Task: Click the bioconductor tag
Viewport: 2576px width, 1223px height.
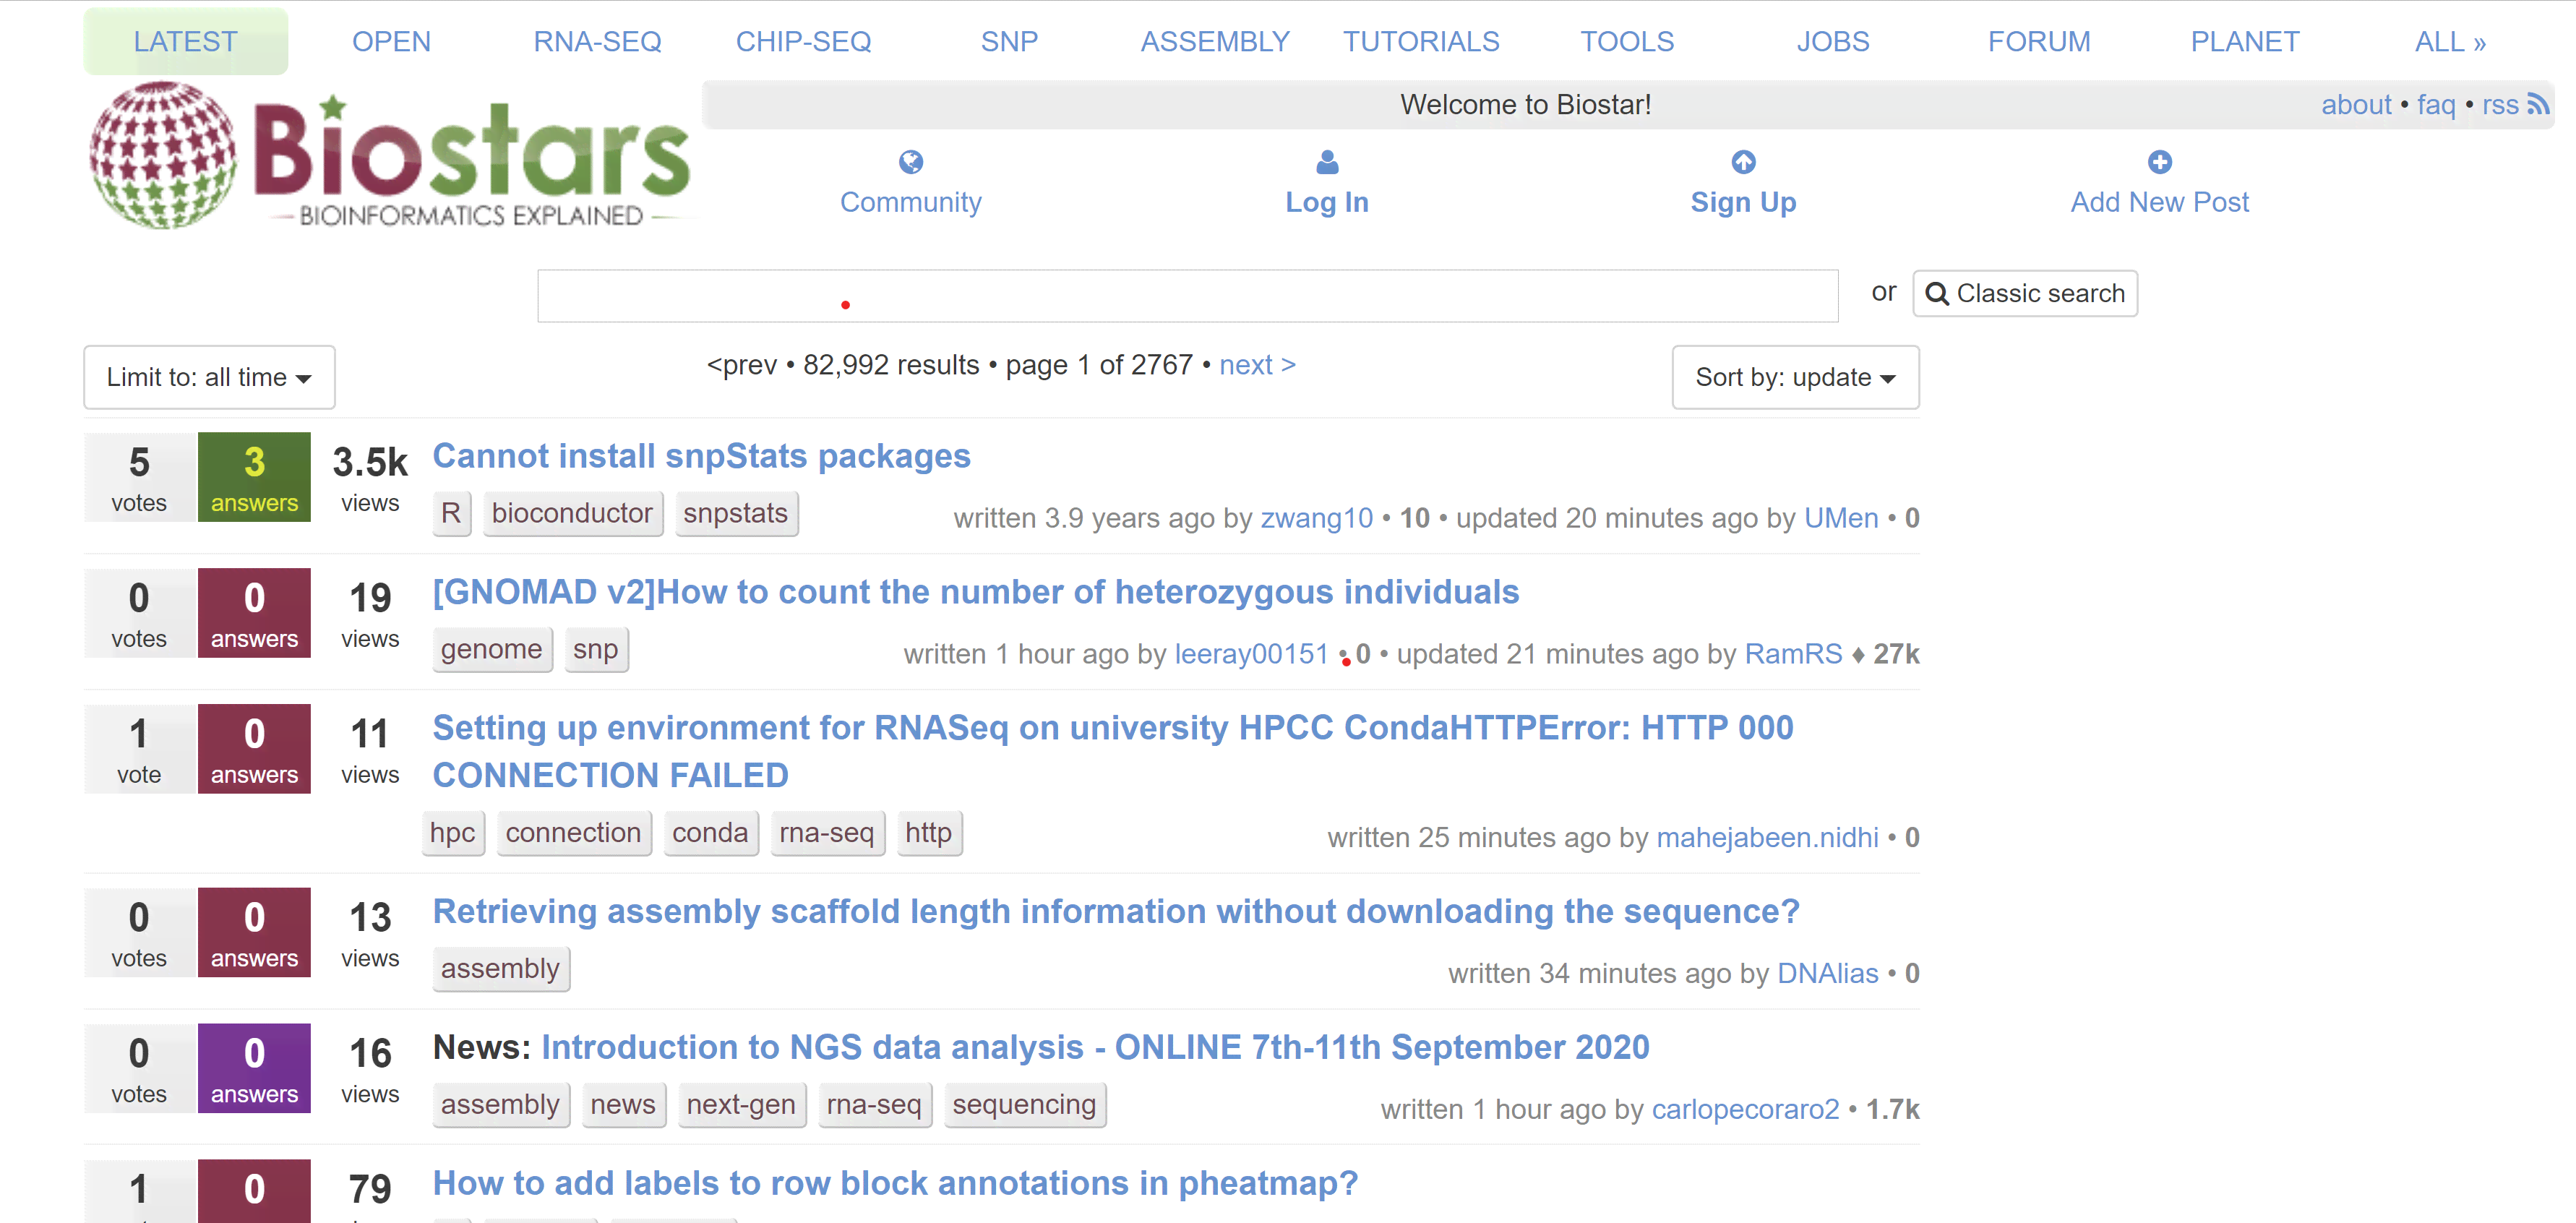Action: [x=572, y=513]
